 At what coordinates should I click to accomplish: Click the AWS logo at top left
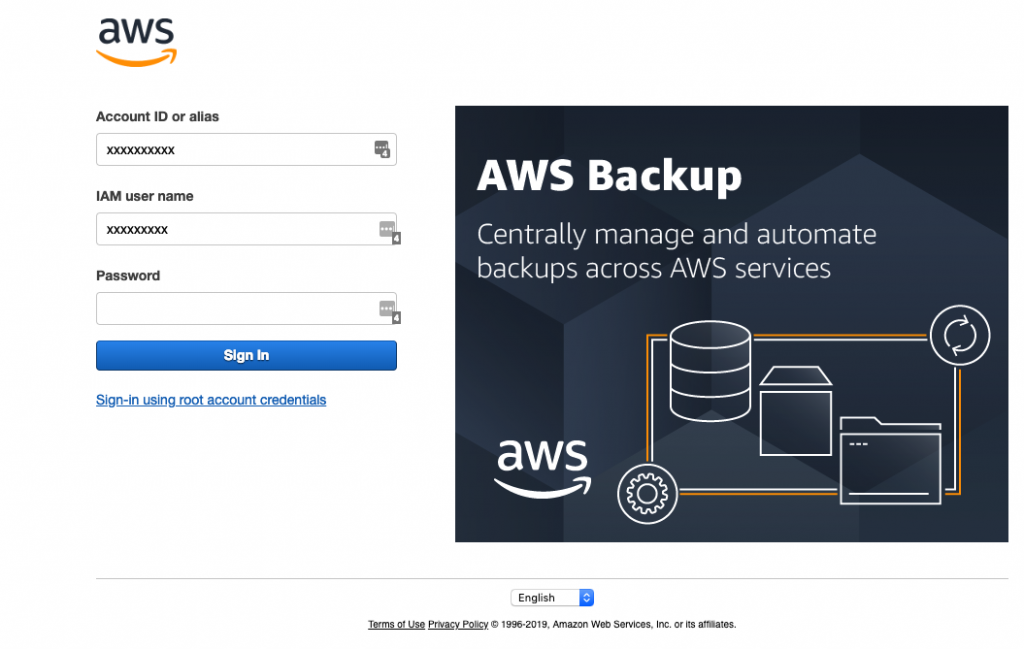136,42
